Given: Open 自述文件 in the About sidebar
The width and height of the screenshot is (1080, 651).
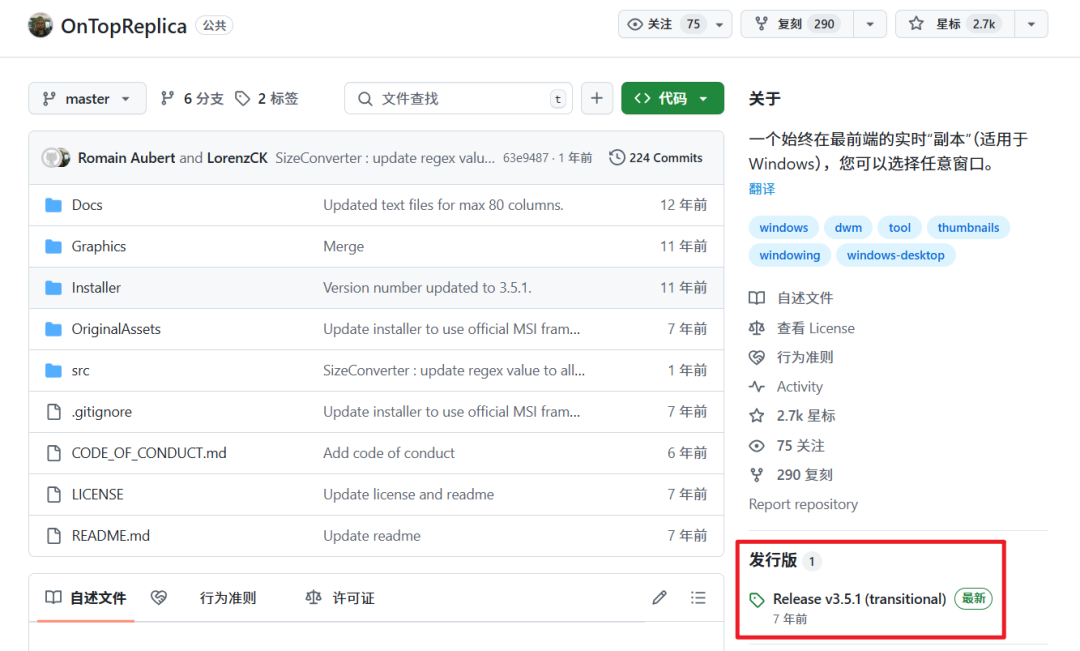Looking at the screenshot, I should (x=791, y=298).
